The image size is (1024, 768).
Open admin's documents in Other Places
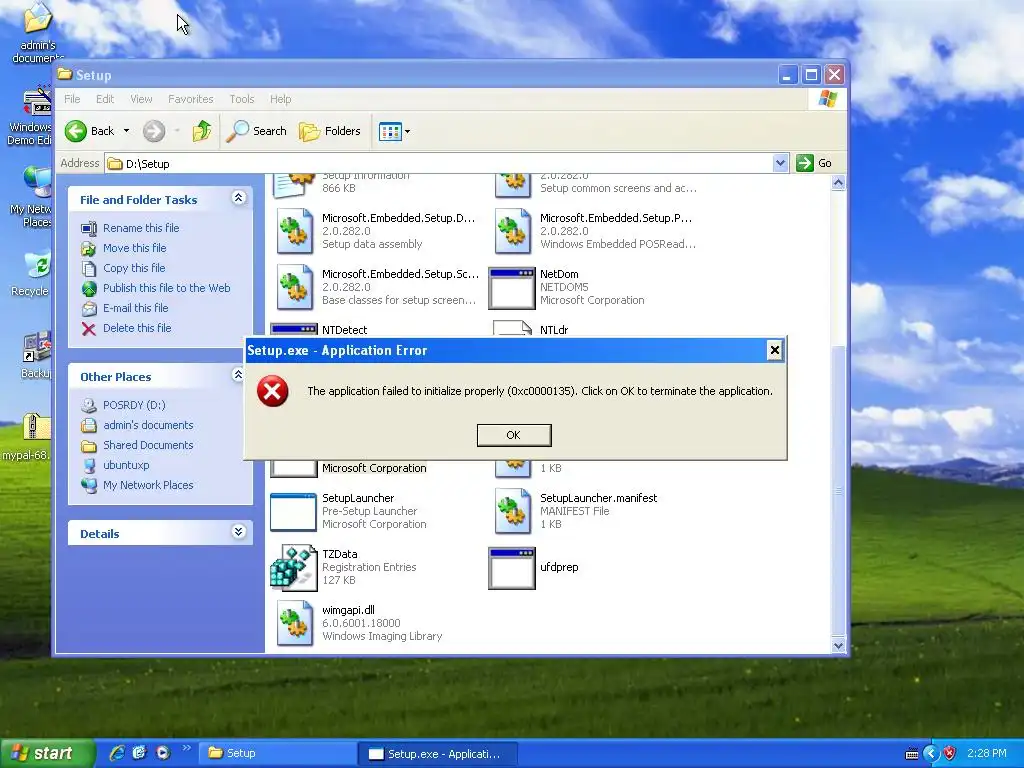(148, 425)
